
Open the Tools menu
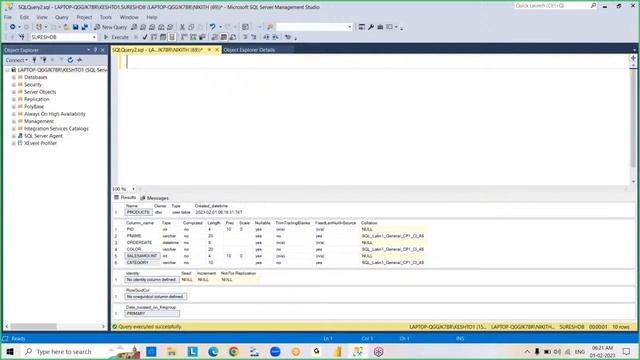pos(106,17)
